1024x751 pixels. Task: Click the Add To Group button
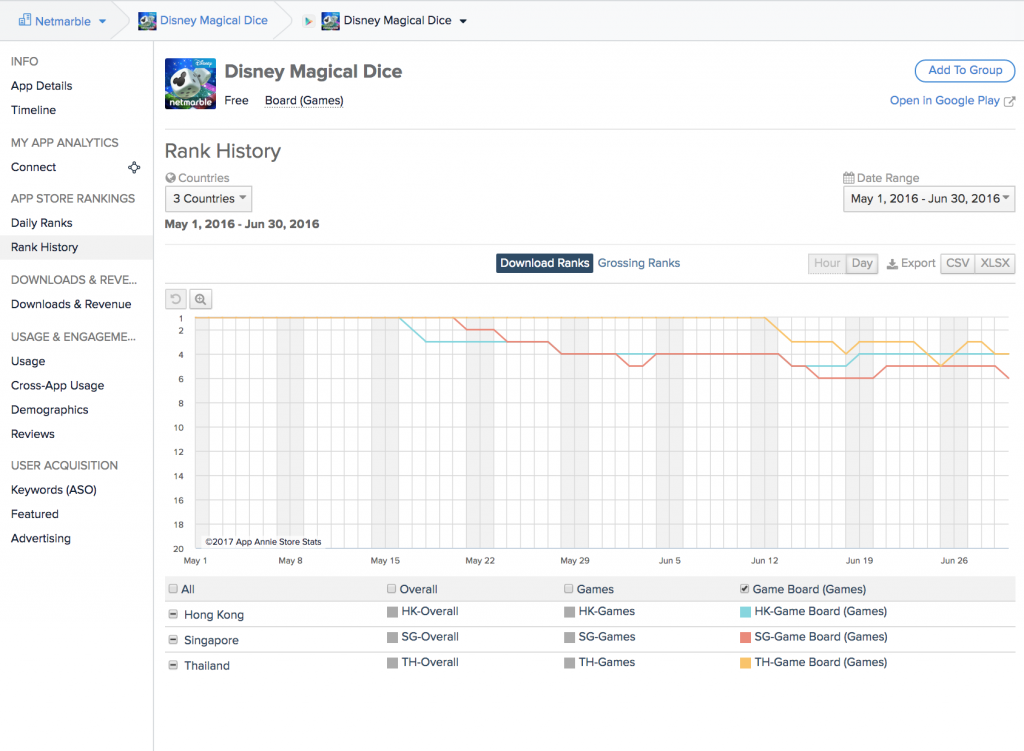pos(965,71)
